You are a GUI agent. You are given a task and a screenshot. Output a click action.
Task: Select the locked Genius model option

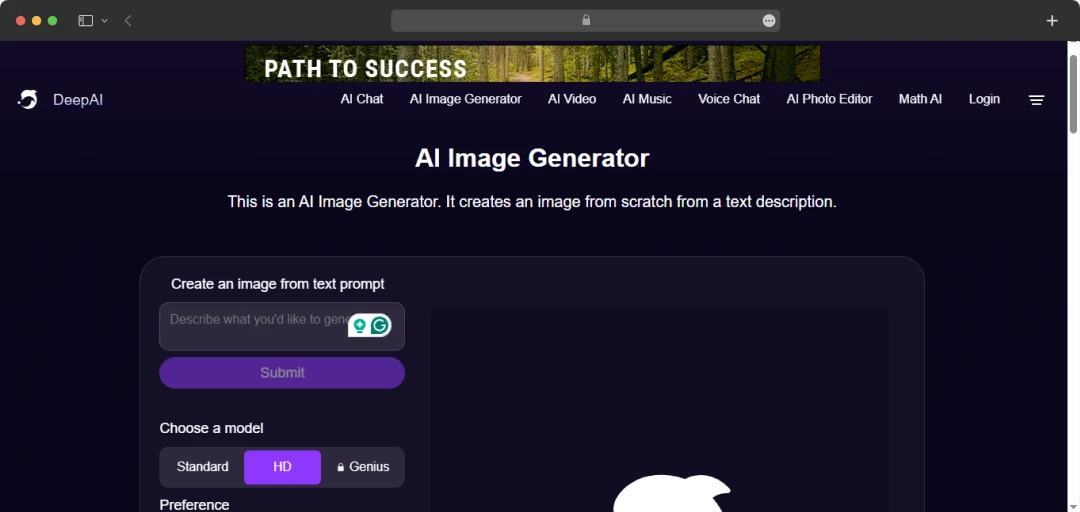362,467
